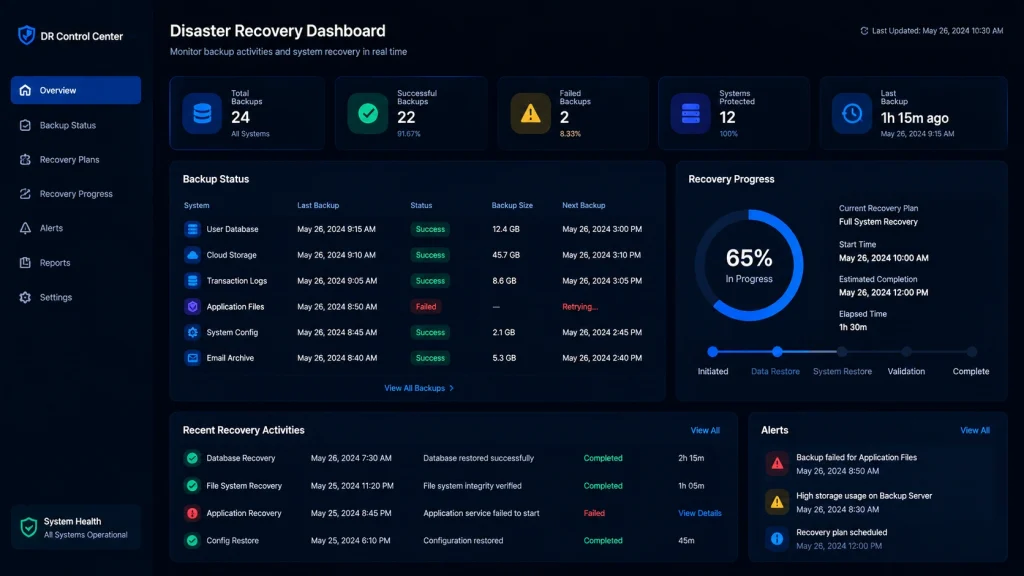Click the Email Archive envelope icon
1024x576 pixels.
[192, 358]
